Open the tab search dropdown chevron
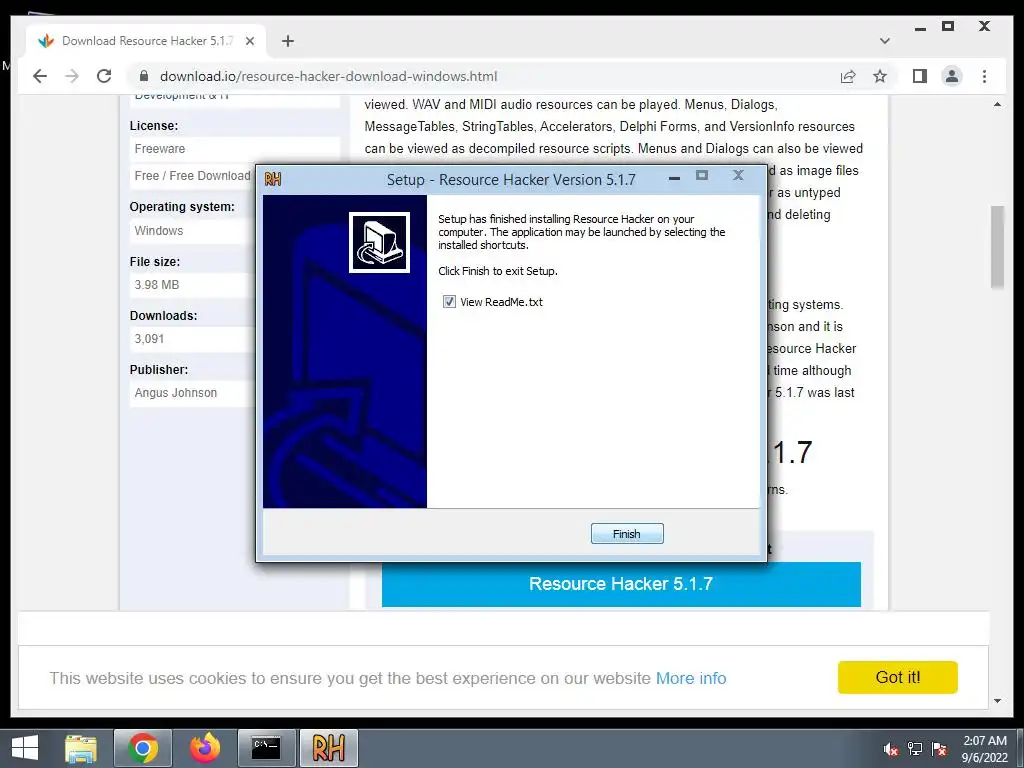The image size is (1024, 768). click(884, 40)
